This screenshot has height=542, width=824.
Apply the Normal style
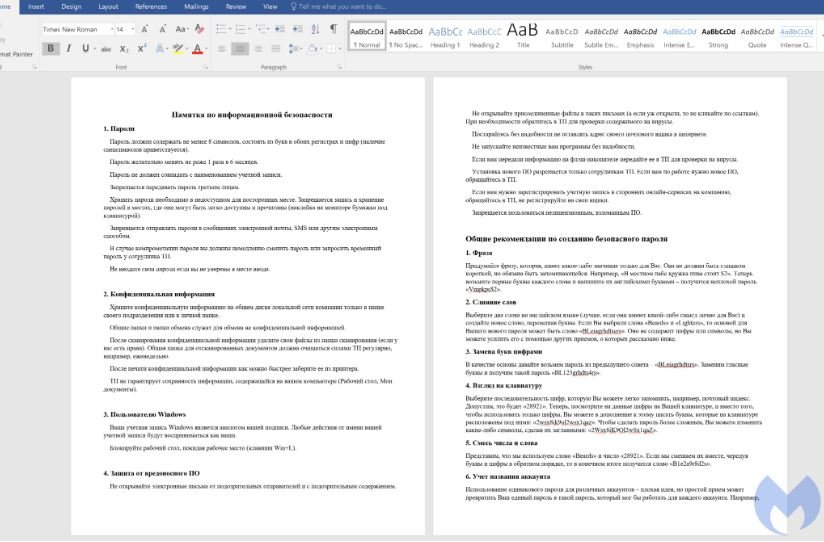point(367,37)
